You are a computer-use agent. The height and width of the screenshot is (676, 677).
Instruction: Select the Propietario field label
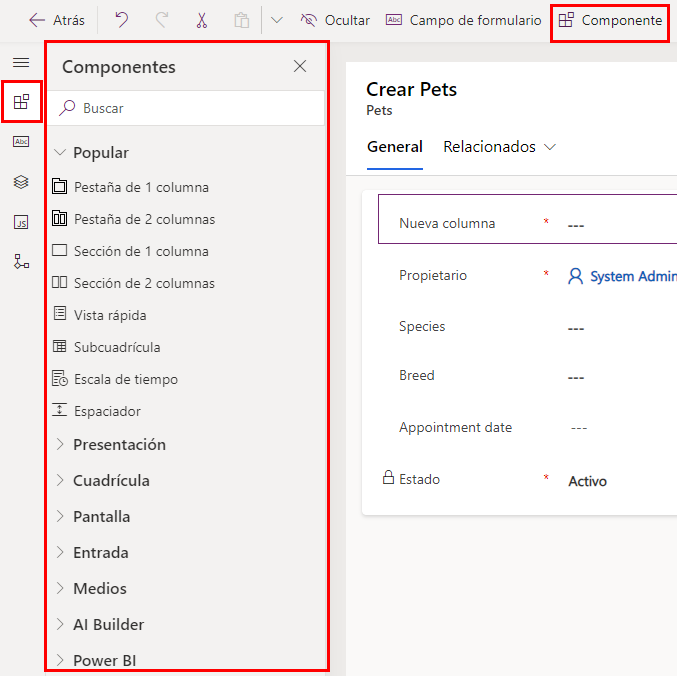[x=433, y=275]
